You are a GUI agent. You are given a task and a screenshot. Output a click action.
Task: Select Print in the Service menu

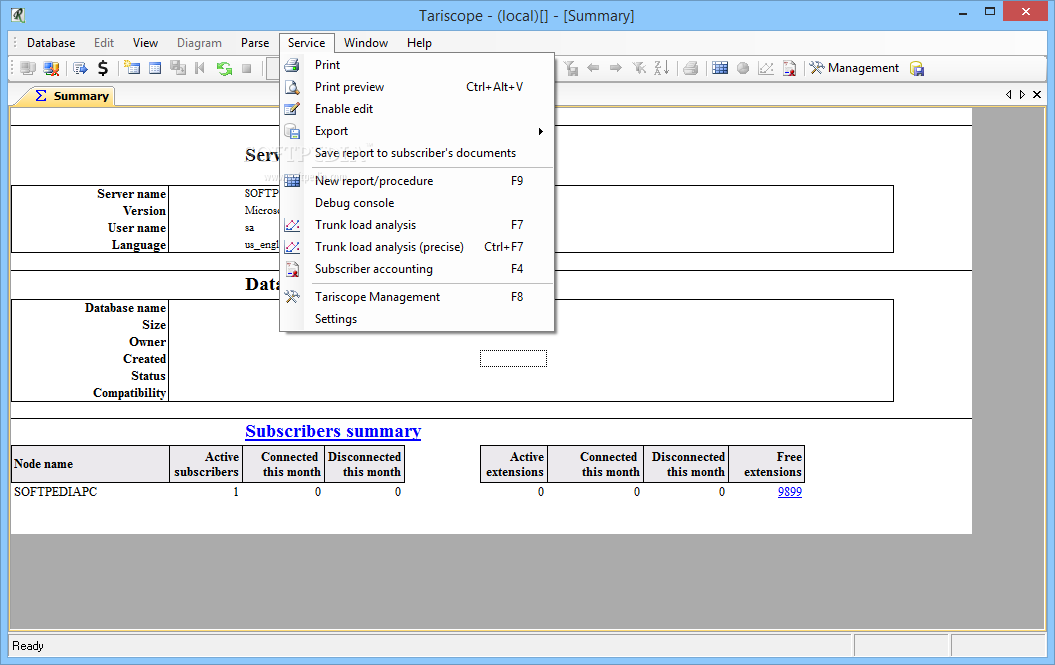point(417,65)
